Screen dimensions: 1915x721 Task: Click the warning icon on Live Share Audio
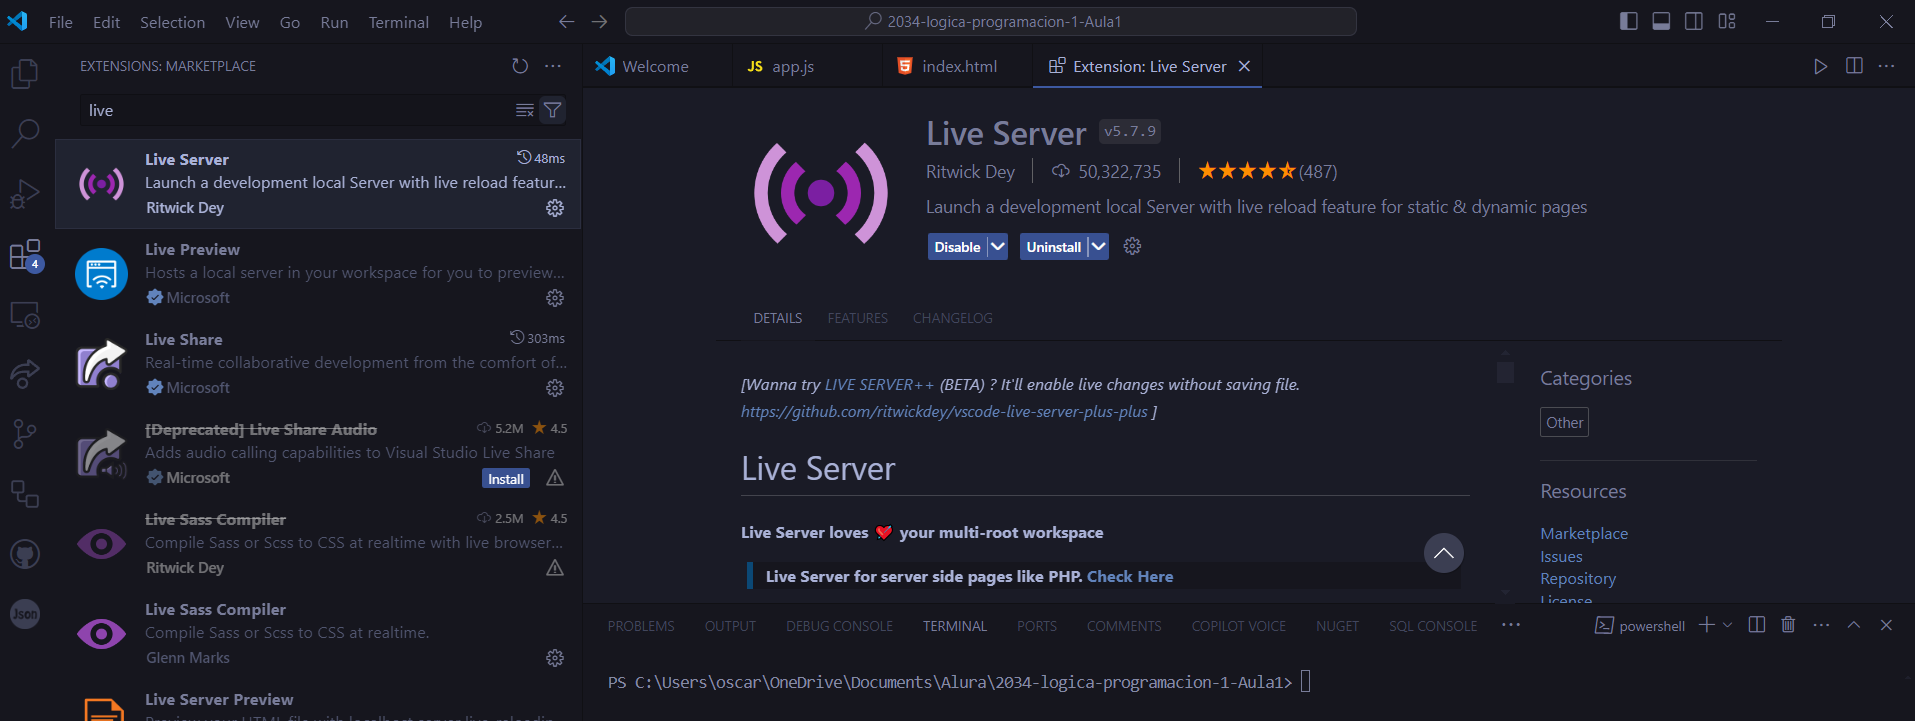pyautogui.click(x=555, y=478)
